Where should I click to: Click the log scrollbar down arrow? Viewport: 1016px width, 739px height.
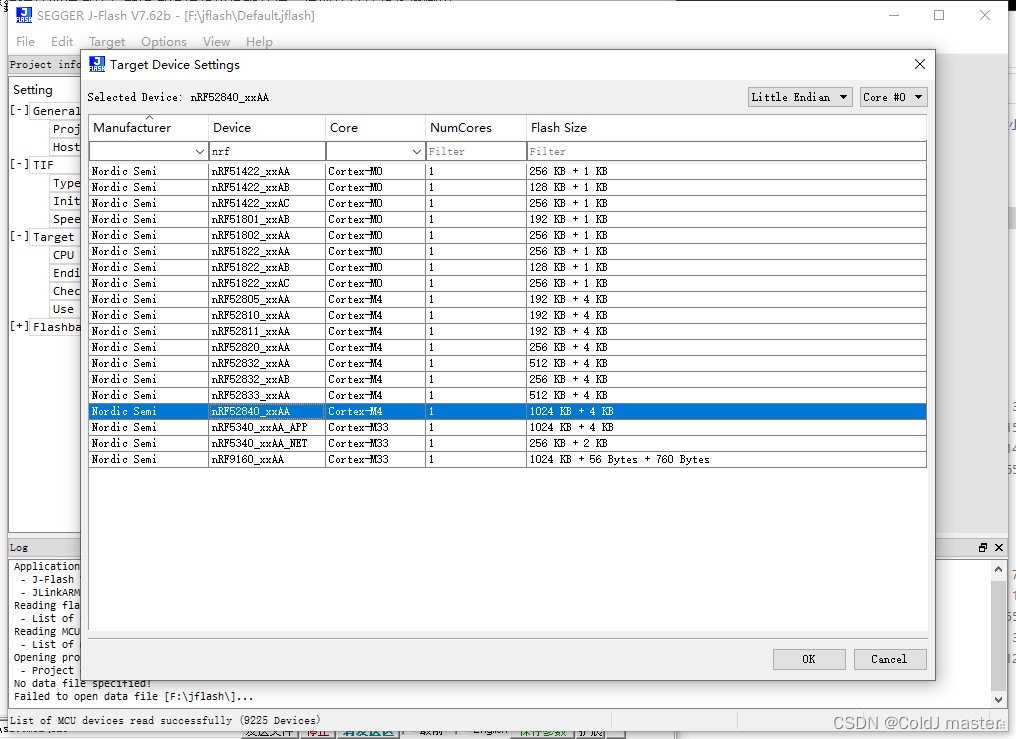[999, 699]
